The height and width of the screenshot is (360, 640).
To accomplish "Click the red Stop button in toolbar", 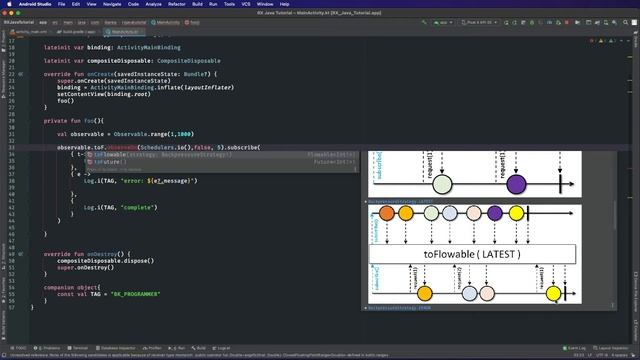I will click(x=567, y=22).
